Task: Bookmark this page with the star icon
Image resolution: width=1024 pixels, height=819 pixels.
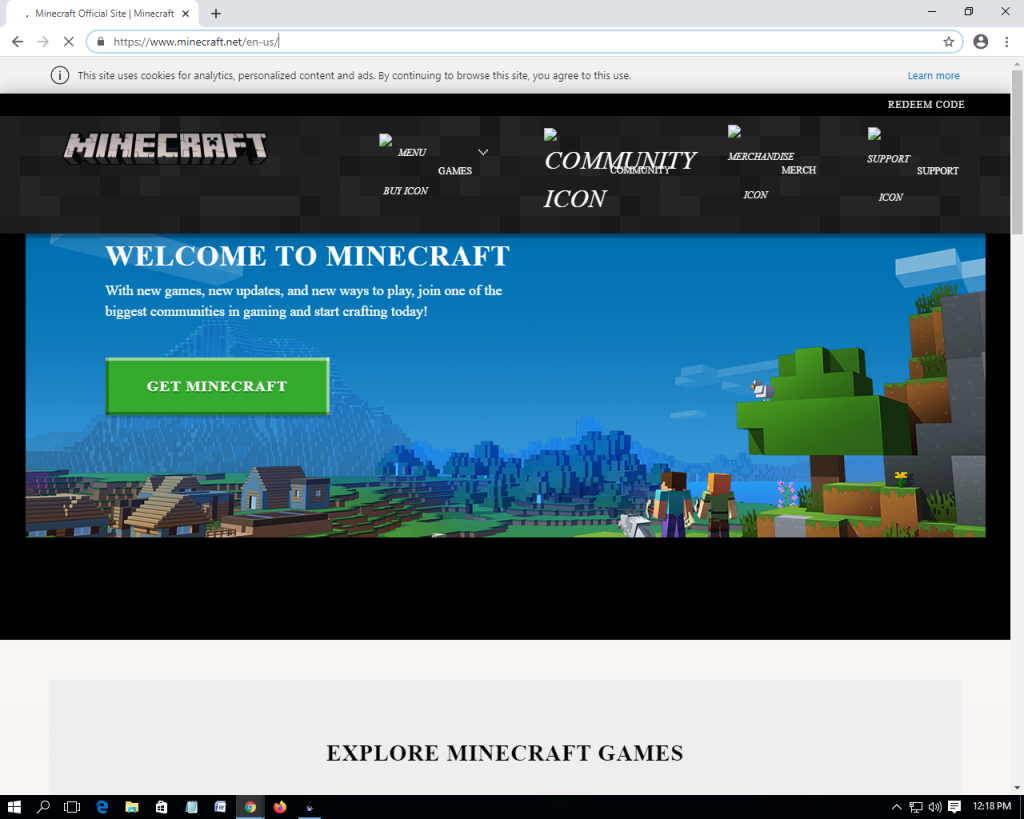Action: [x=948, y=42]
